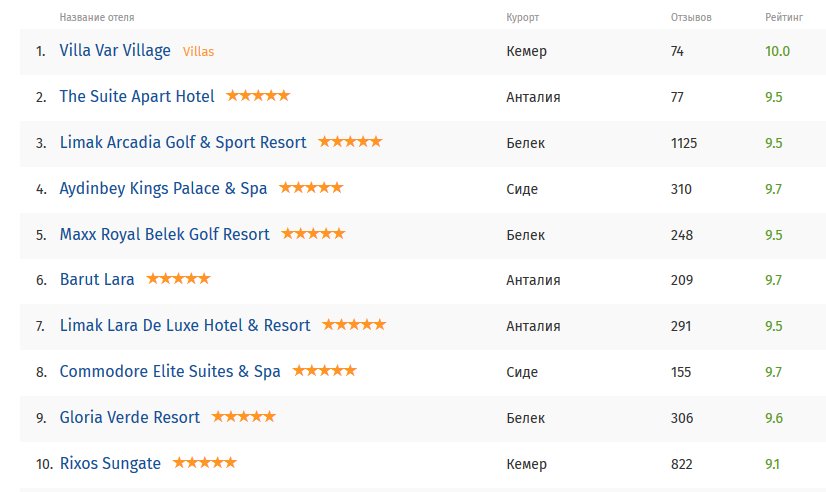The image size is (826, 492).
Task: Click stars next to Limak Arcadia Golf & Sport Resort
Action: click(350, 142)
